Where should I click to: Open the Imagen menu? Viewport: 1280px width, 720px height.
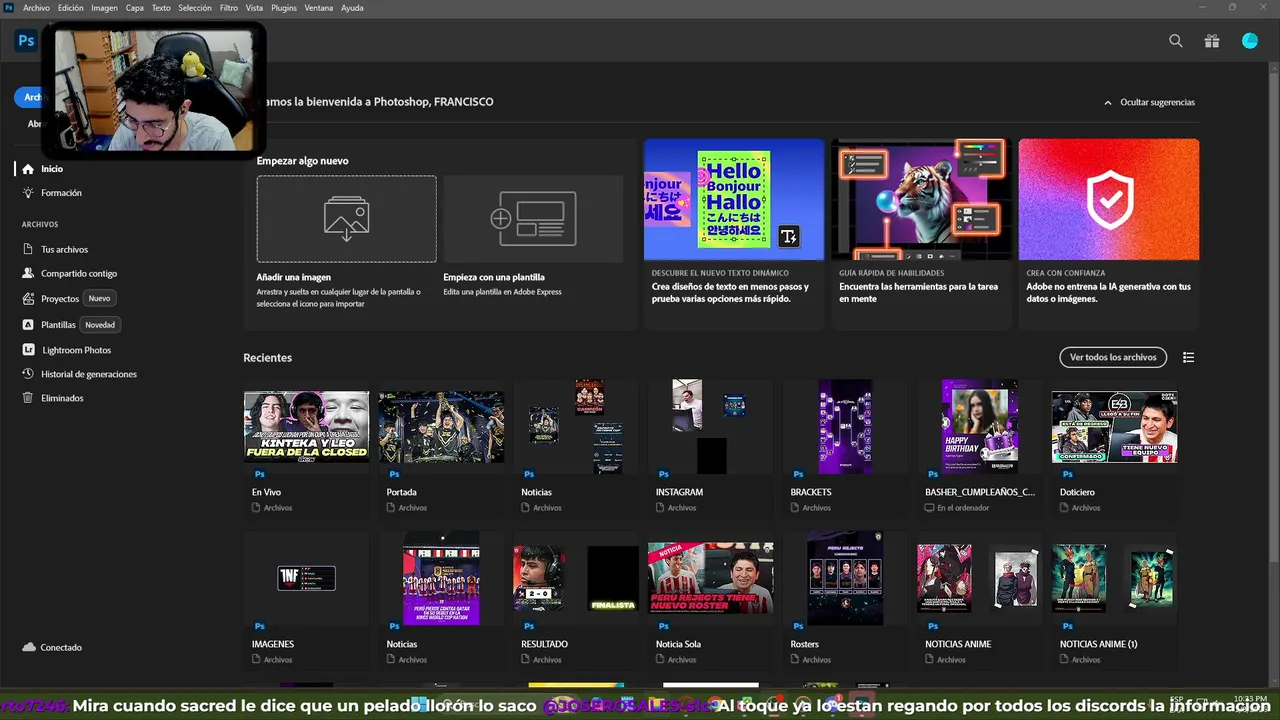tap(104, 8)
